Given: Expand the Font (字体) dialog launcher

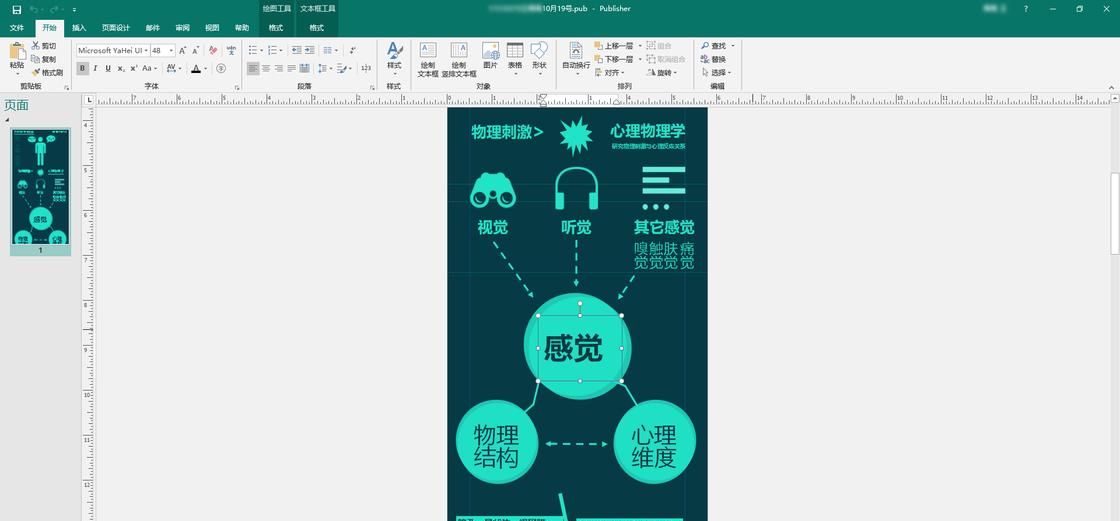Looking at the screenshot, I should (x=236, y=87).
